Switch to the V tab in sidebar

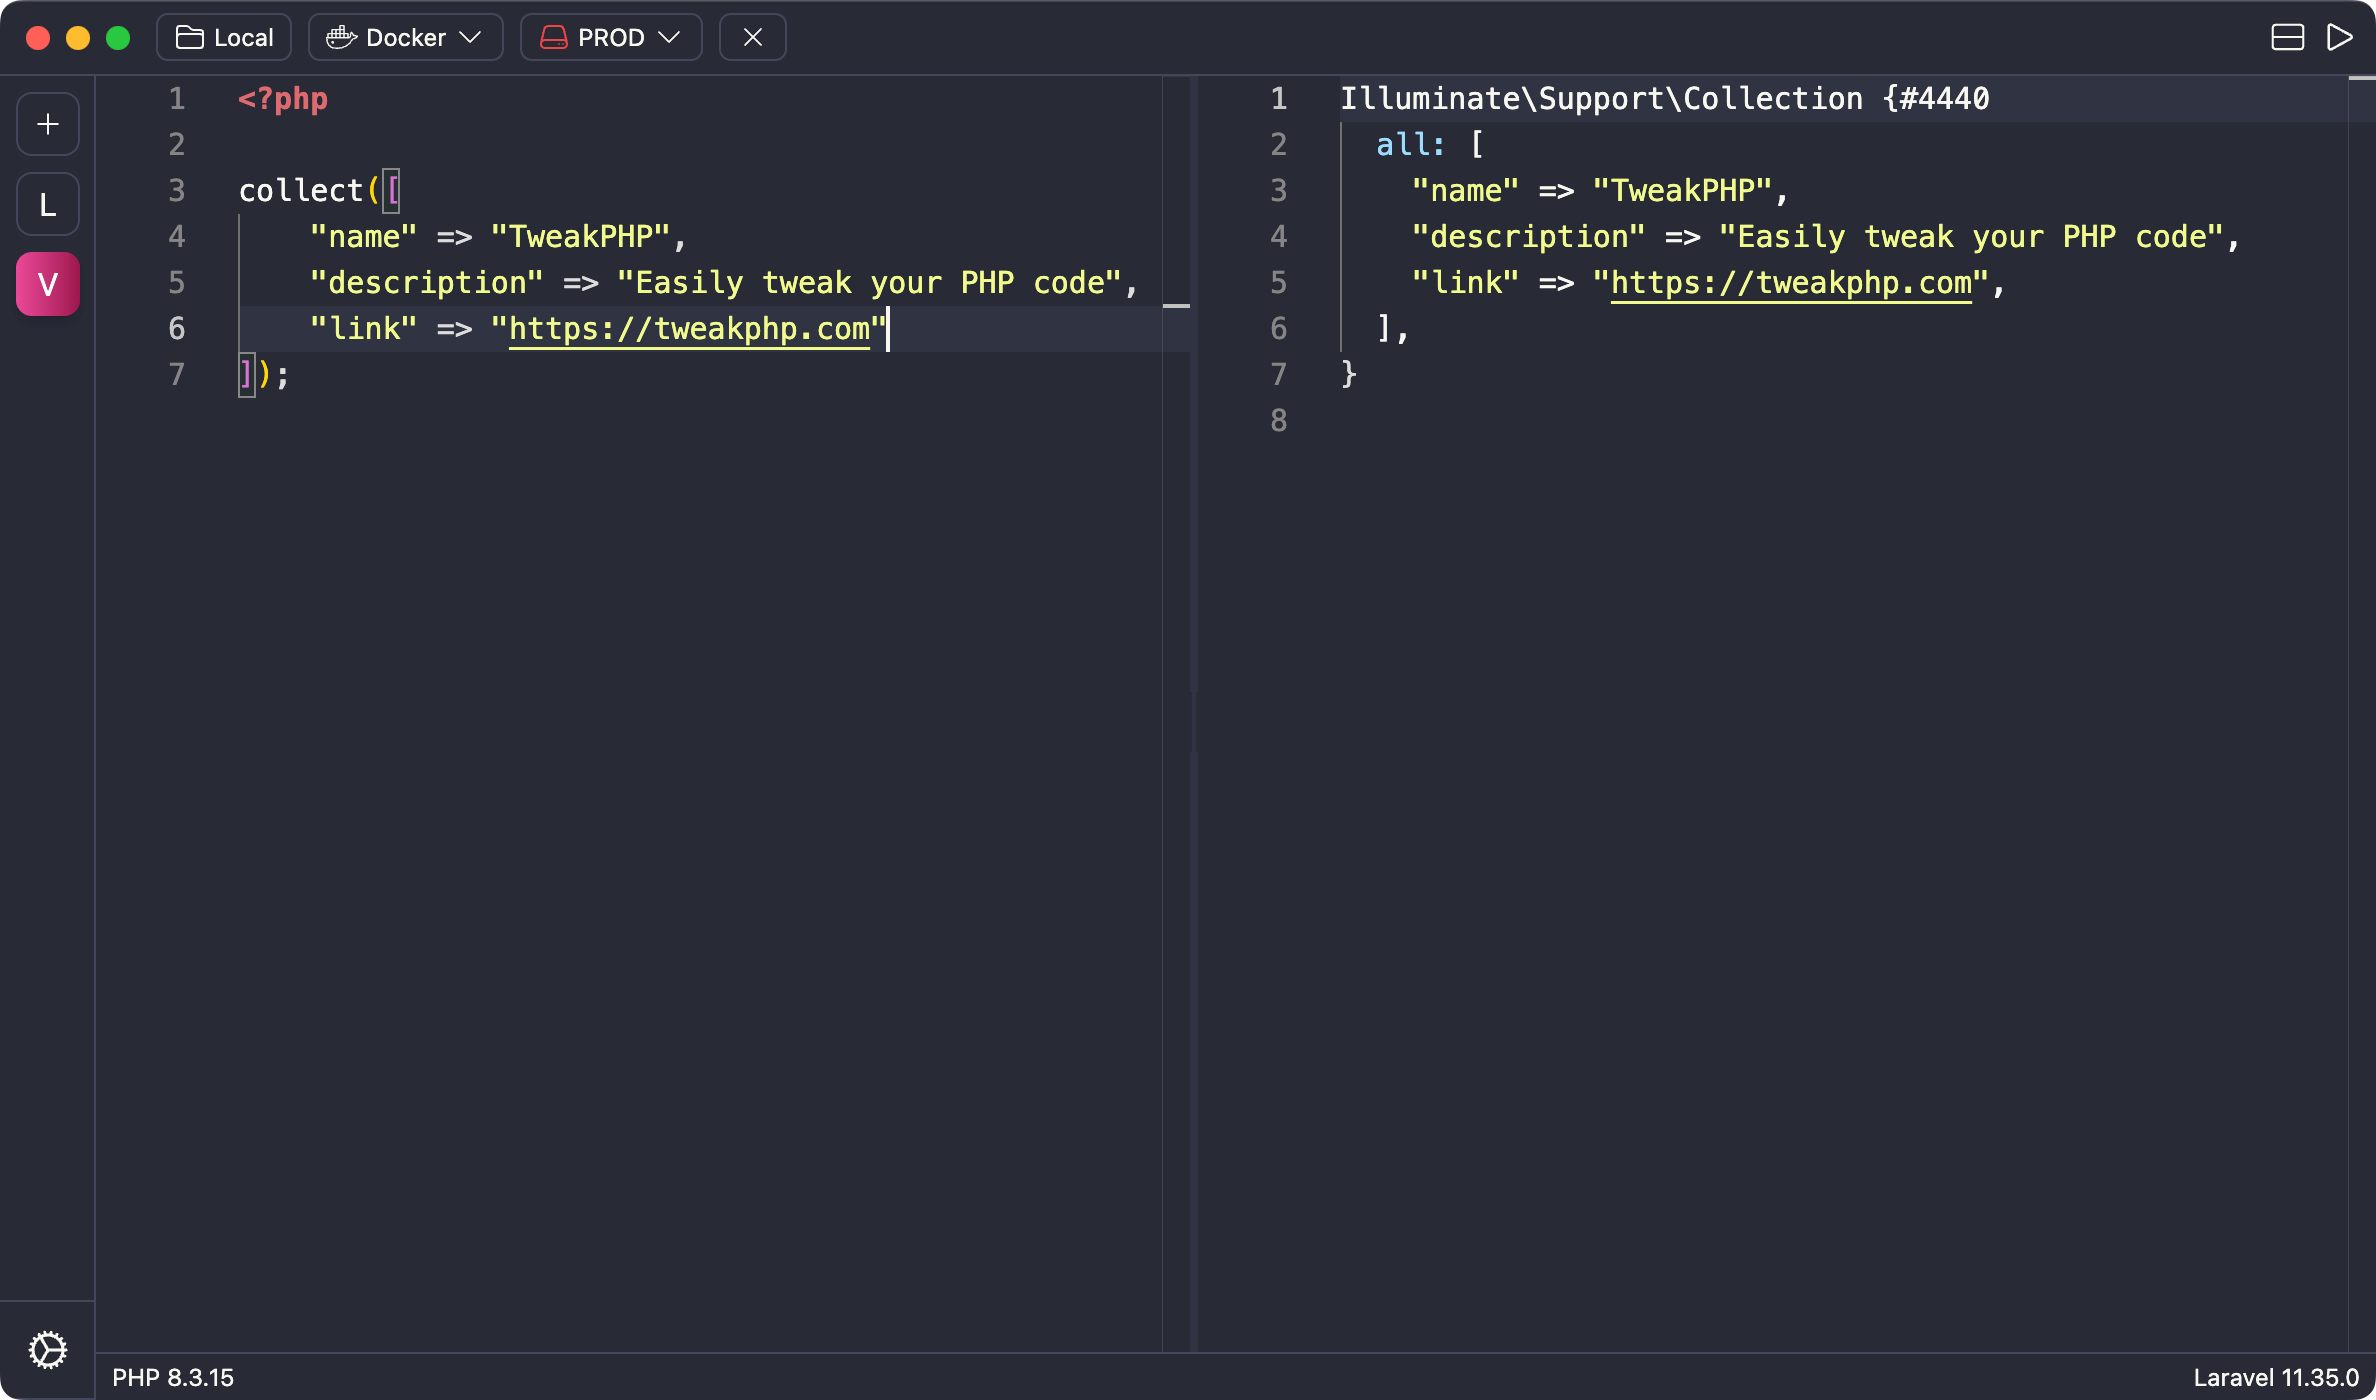48,284
